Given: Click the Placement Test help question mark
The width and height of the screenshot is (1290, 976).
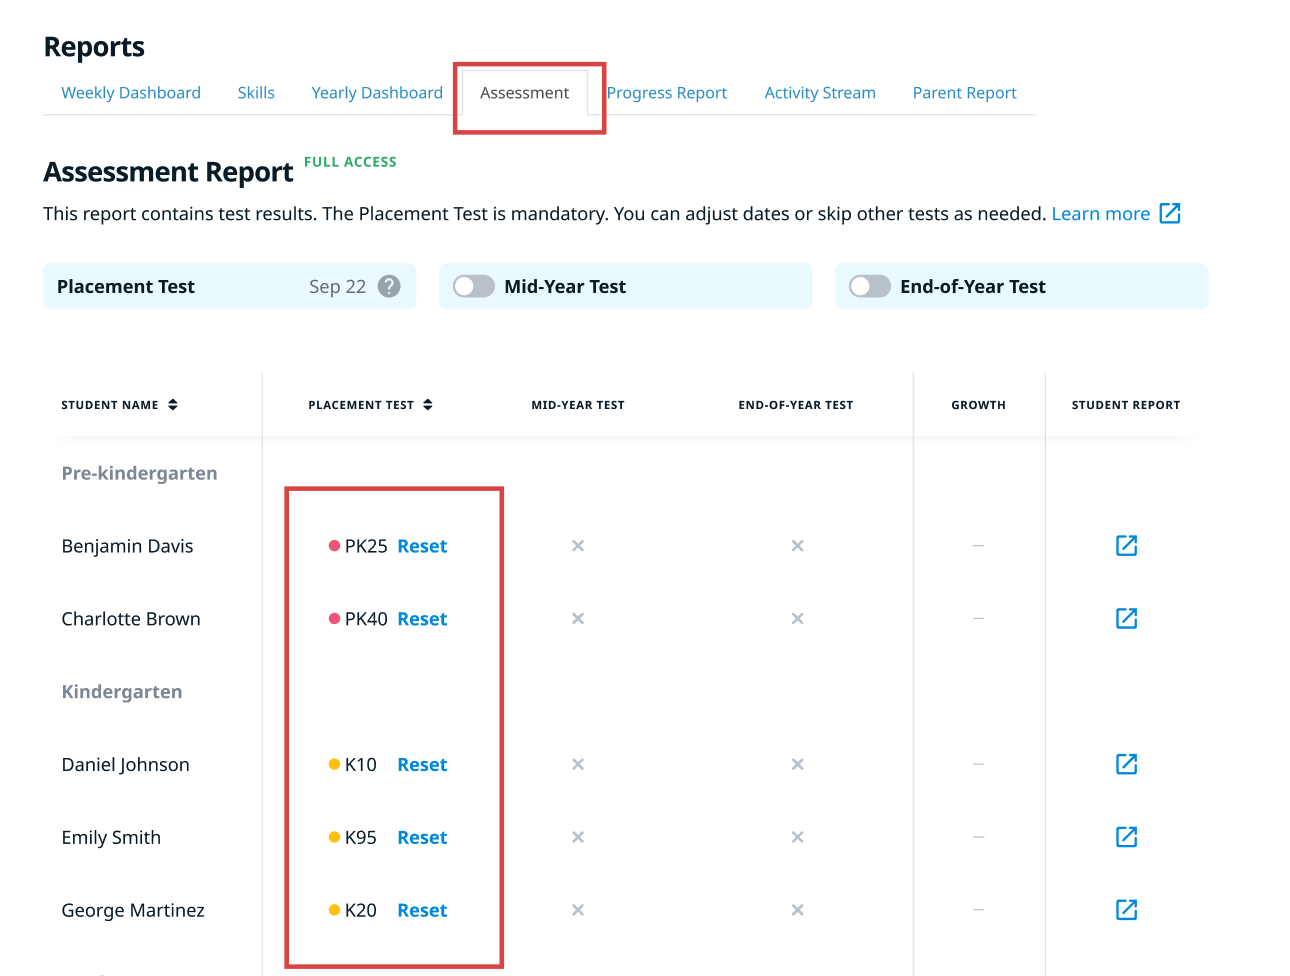Looking at the screenshot, I should [x=389, y=287].
